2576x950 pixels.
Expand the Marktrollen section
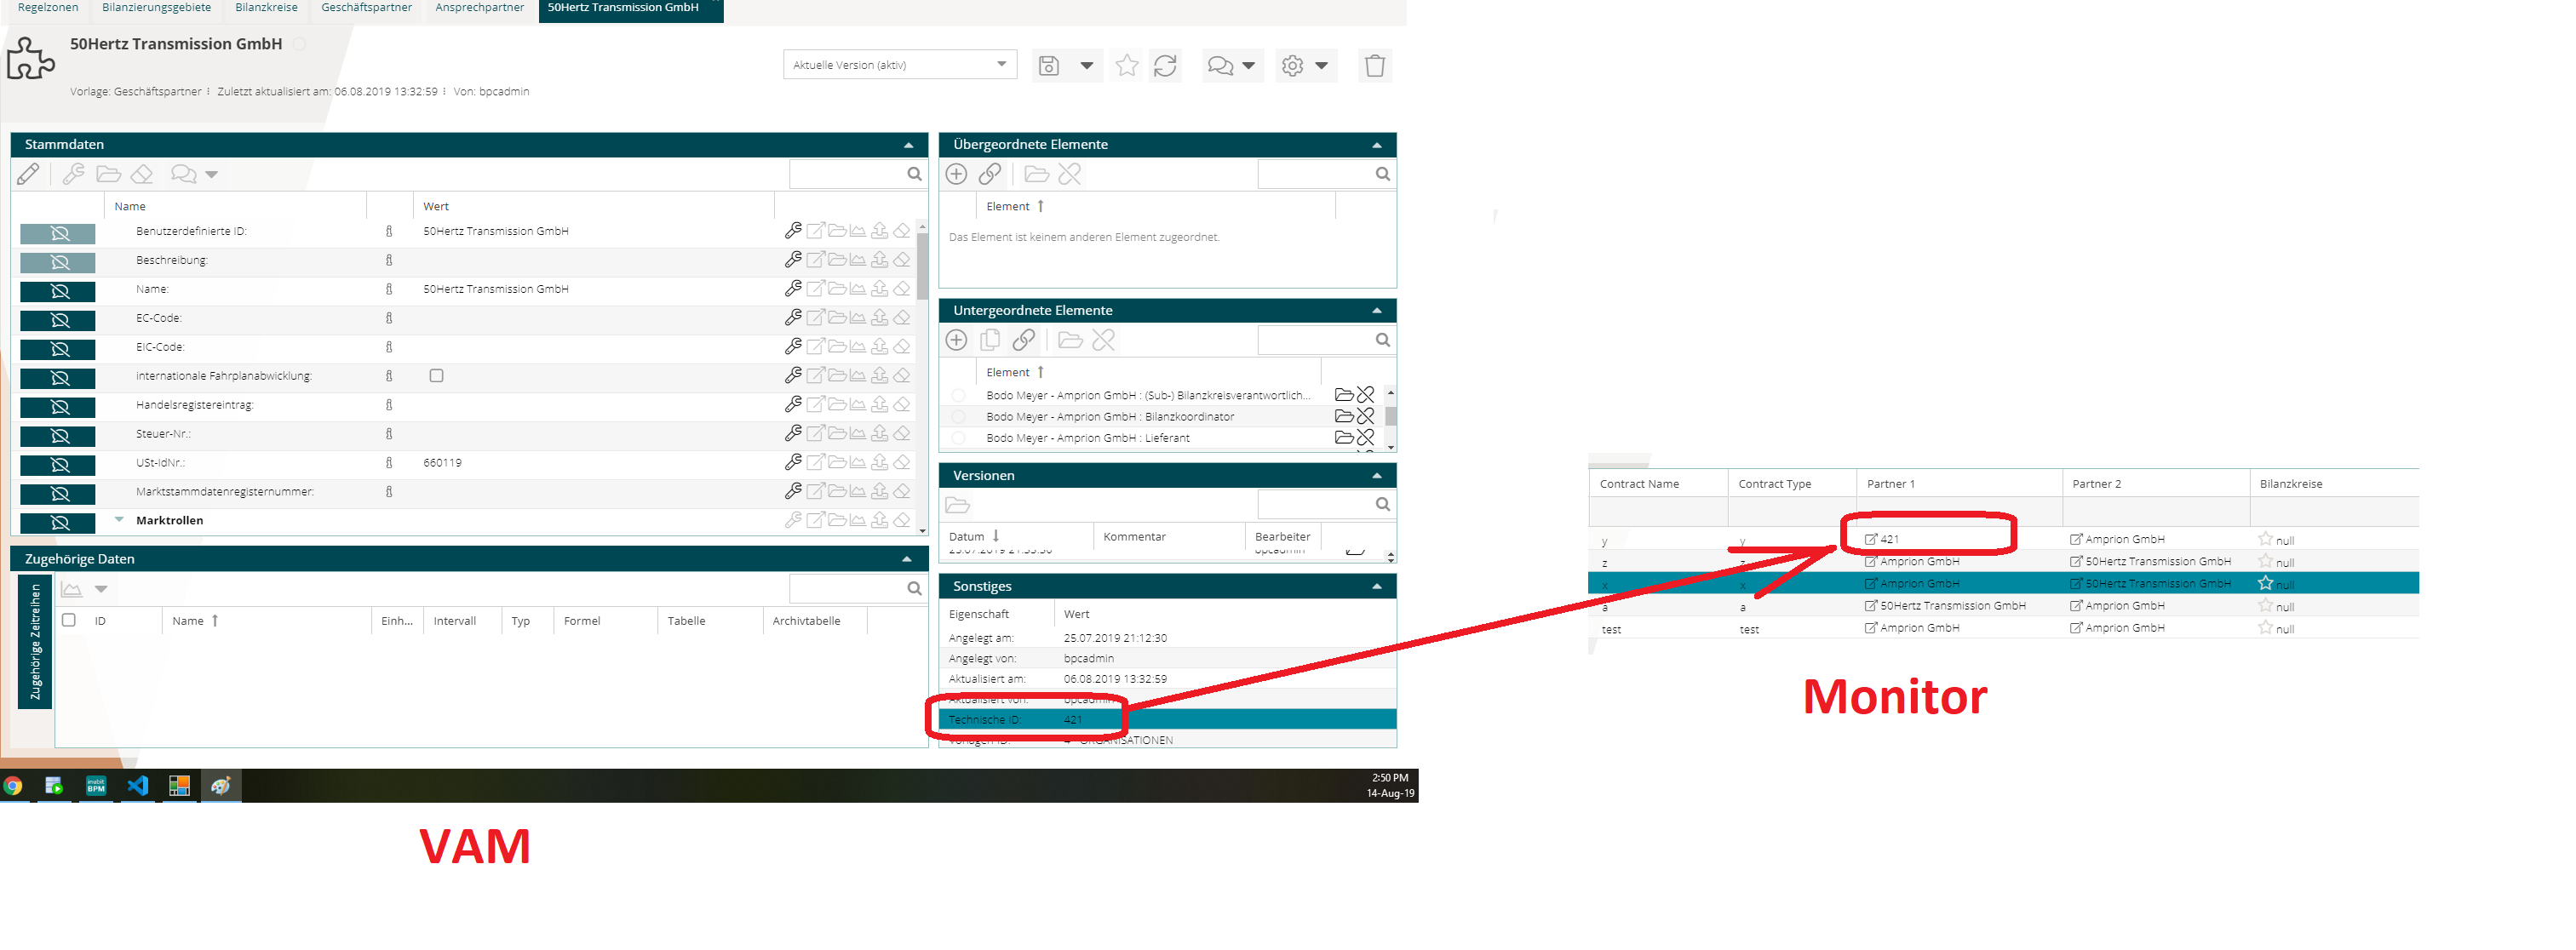point(120,520)
